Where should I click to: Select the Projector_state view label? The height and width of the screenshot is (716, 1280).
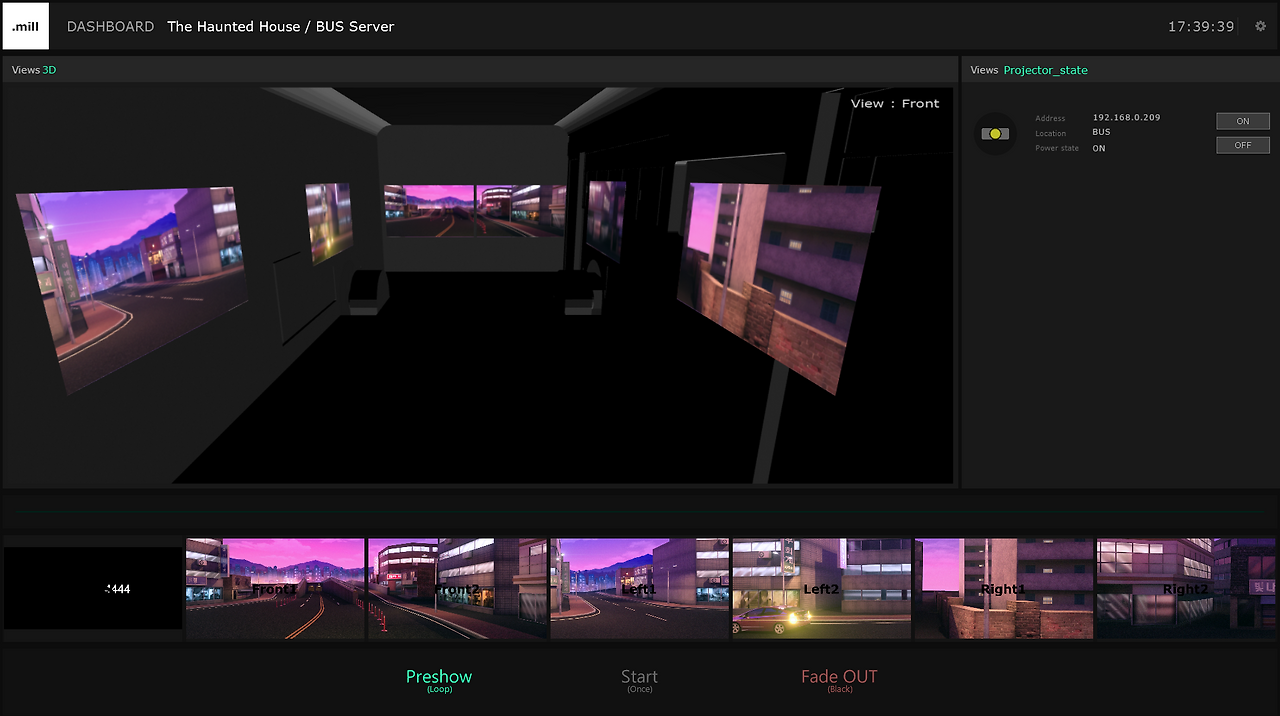tap(1045, 70)
